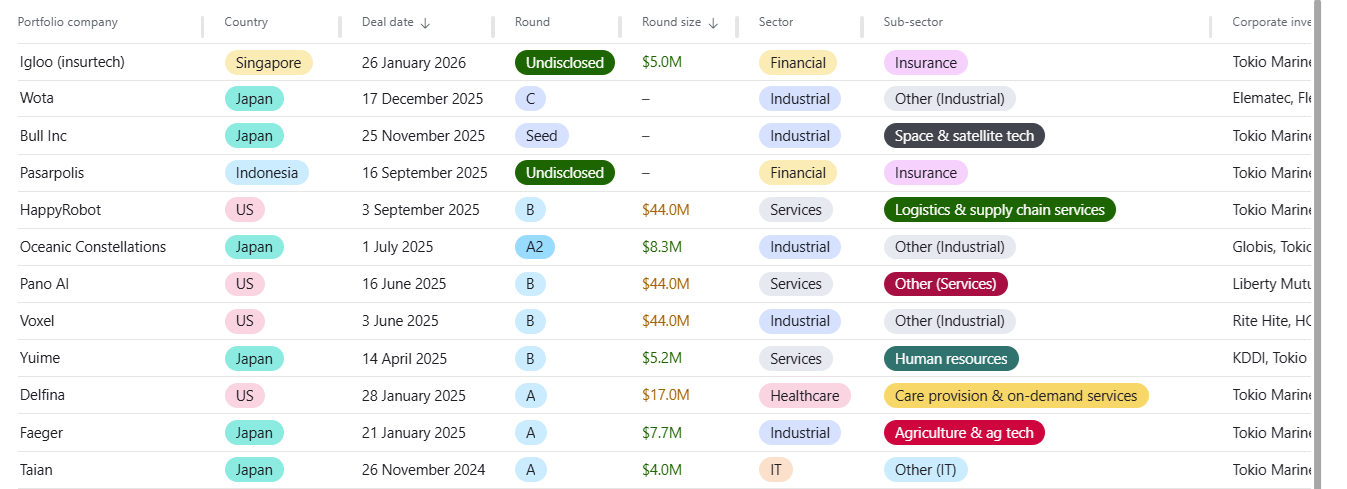Click the Sub-sector column header
The width and height of the screenshot is (1347, 489).
[x=913, y=22]
